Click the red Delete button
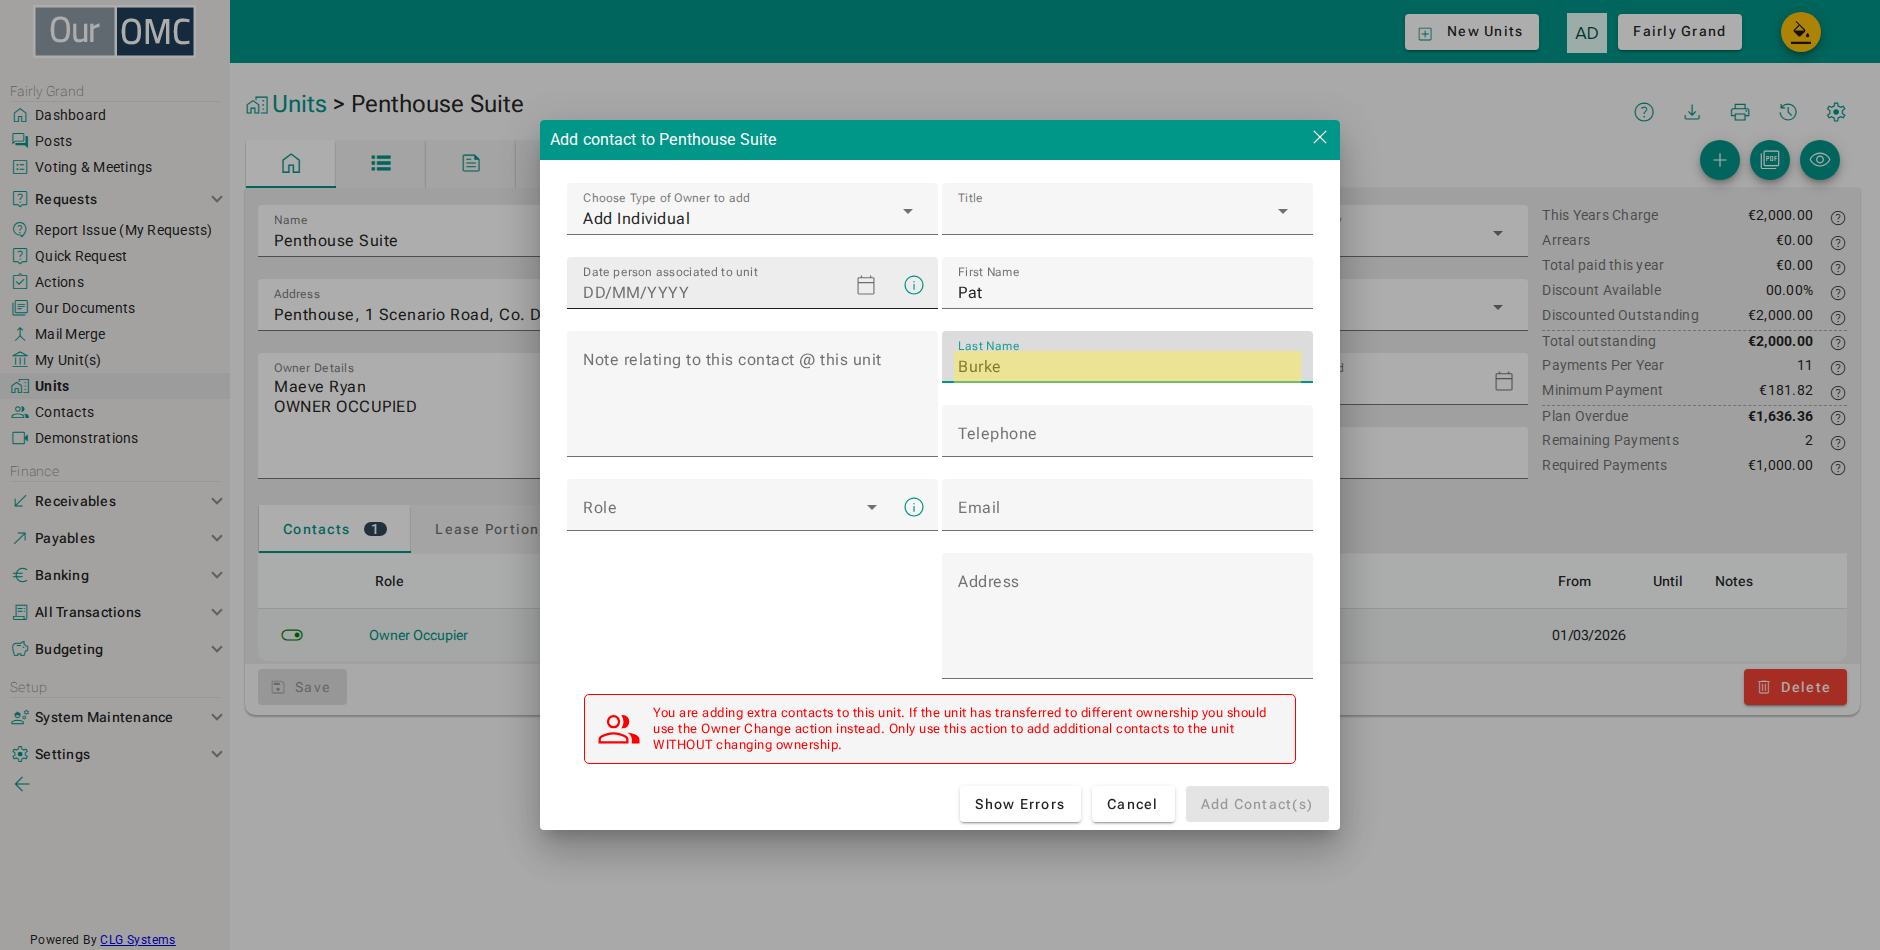 tap(1795, 687)
